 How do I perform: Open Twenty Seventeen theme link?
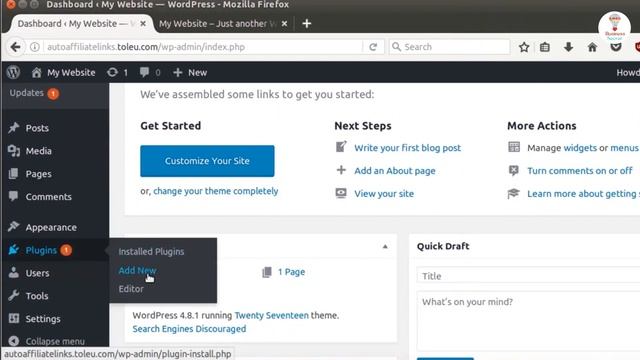point(271,316)
